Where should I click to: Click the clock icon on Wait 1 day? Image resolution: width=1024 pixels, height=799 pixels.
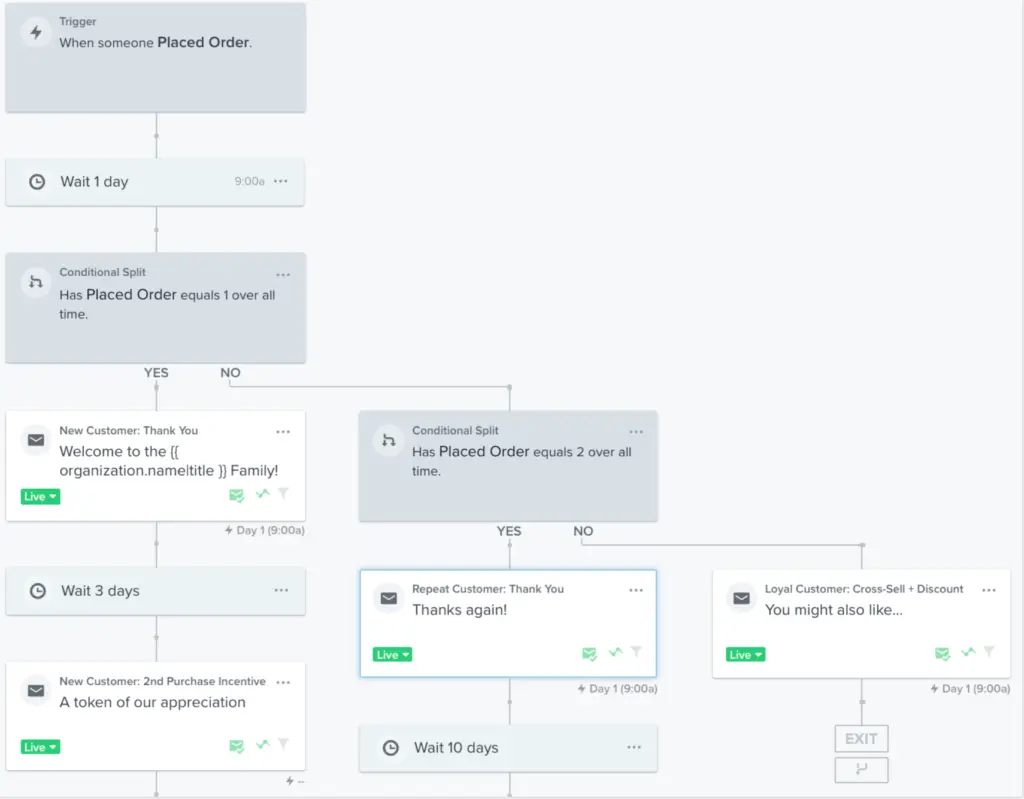point(37,182)
